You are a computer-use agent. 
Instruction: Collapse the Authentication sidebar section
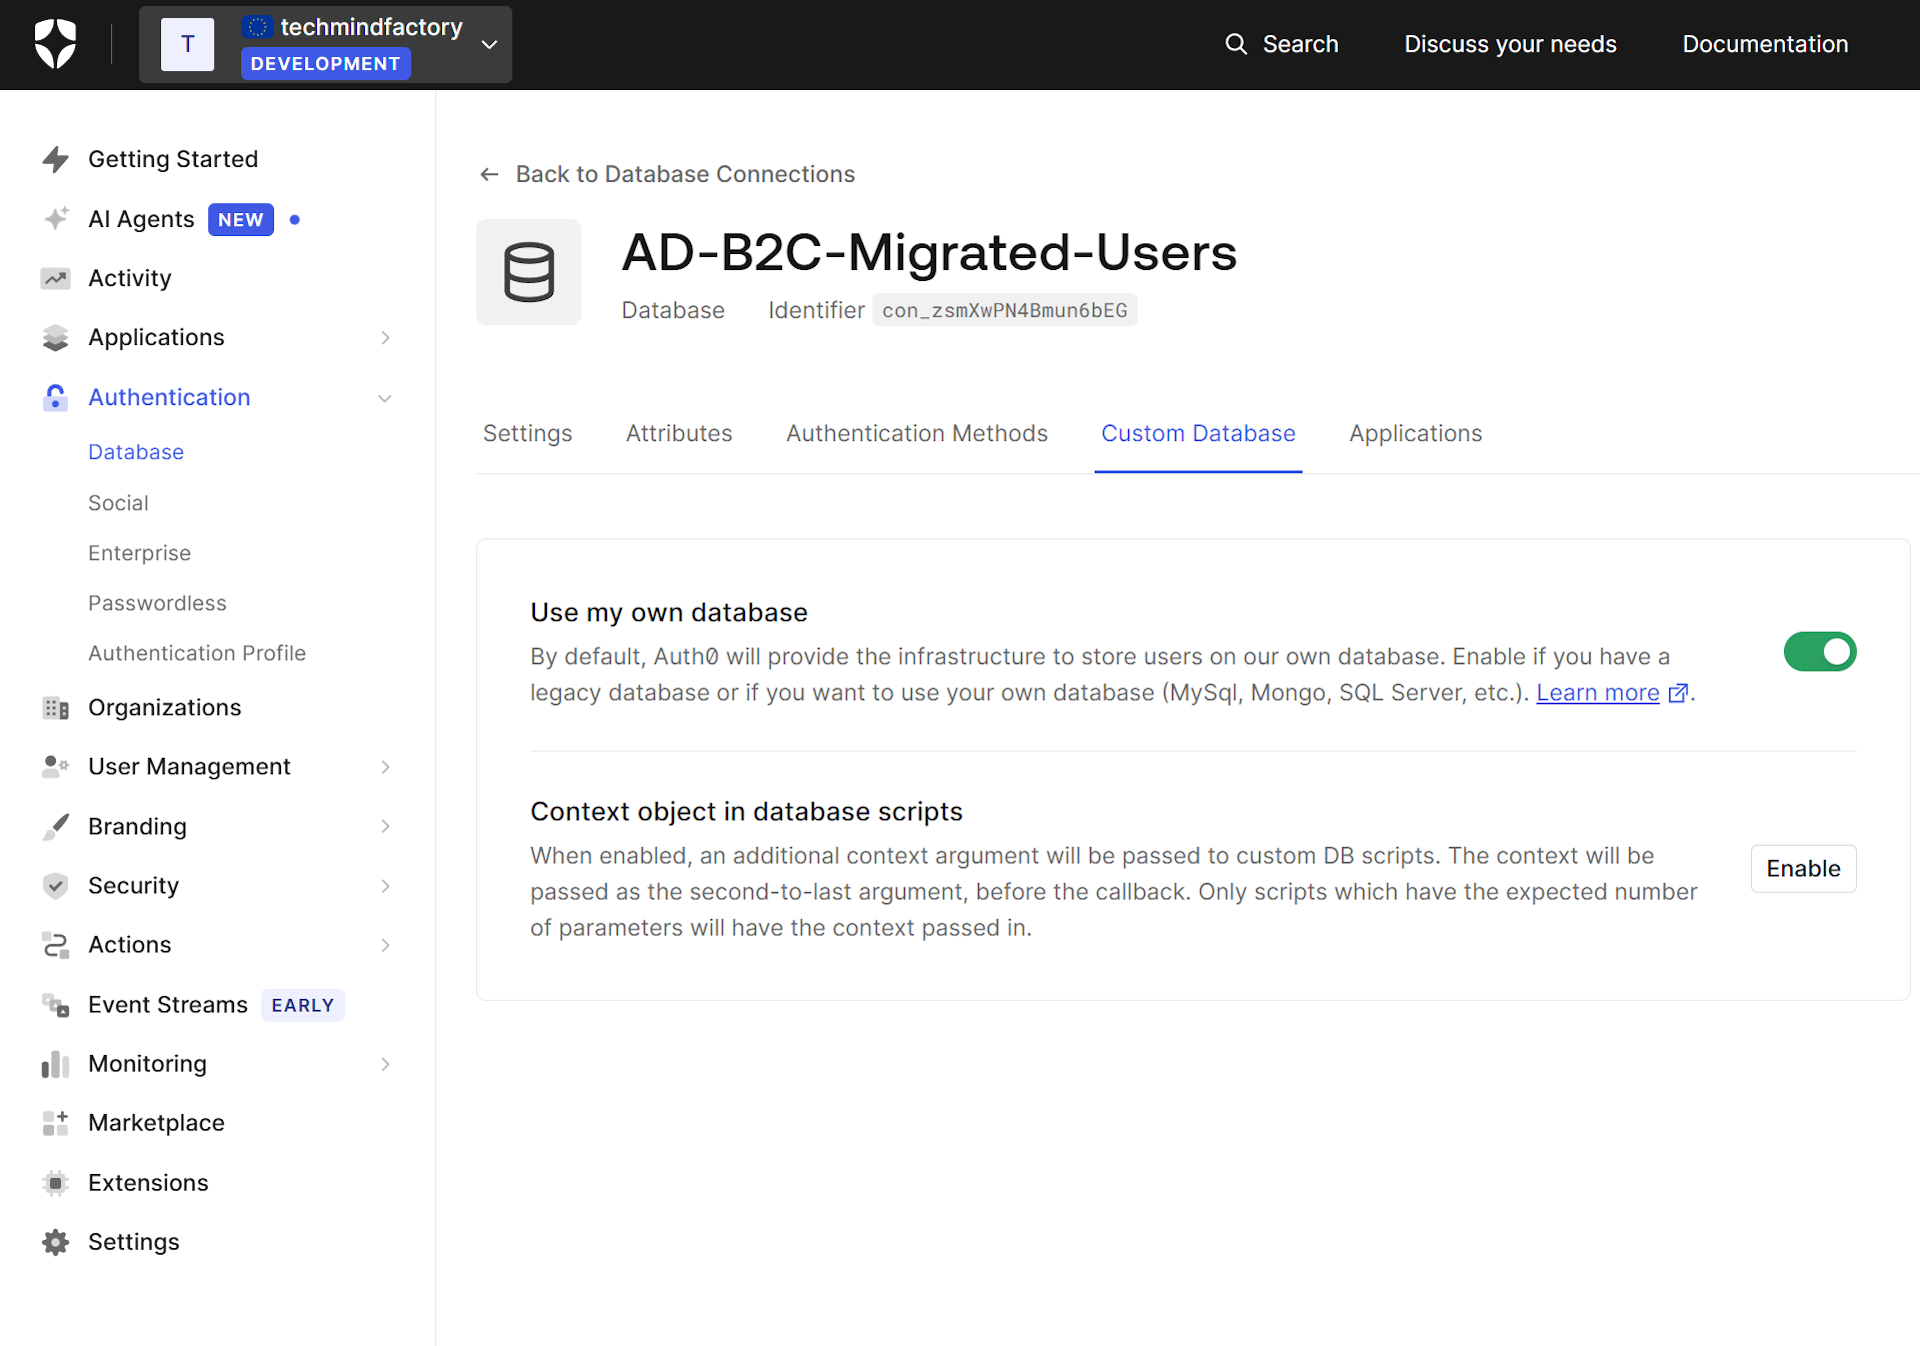(385, 398)
